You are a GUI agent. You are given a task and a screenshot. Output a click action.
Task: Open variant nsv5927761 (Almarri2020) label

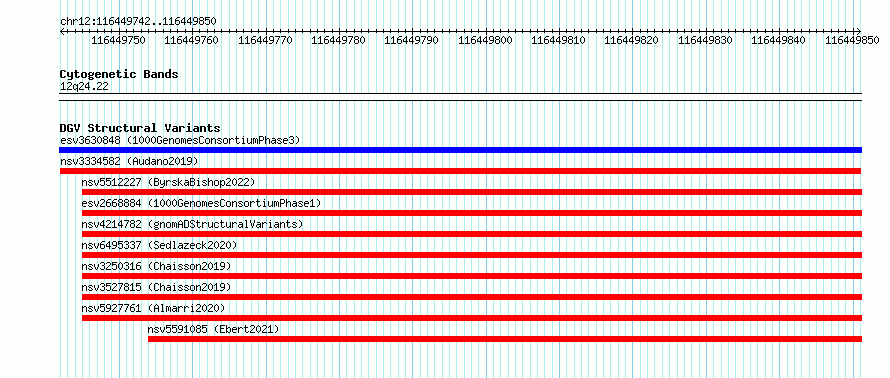153,308
